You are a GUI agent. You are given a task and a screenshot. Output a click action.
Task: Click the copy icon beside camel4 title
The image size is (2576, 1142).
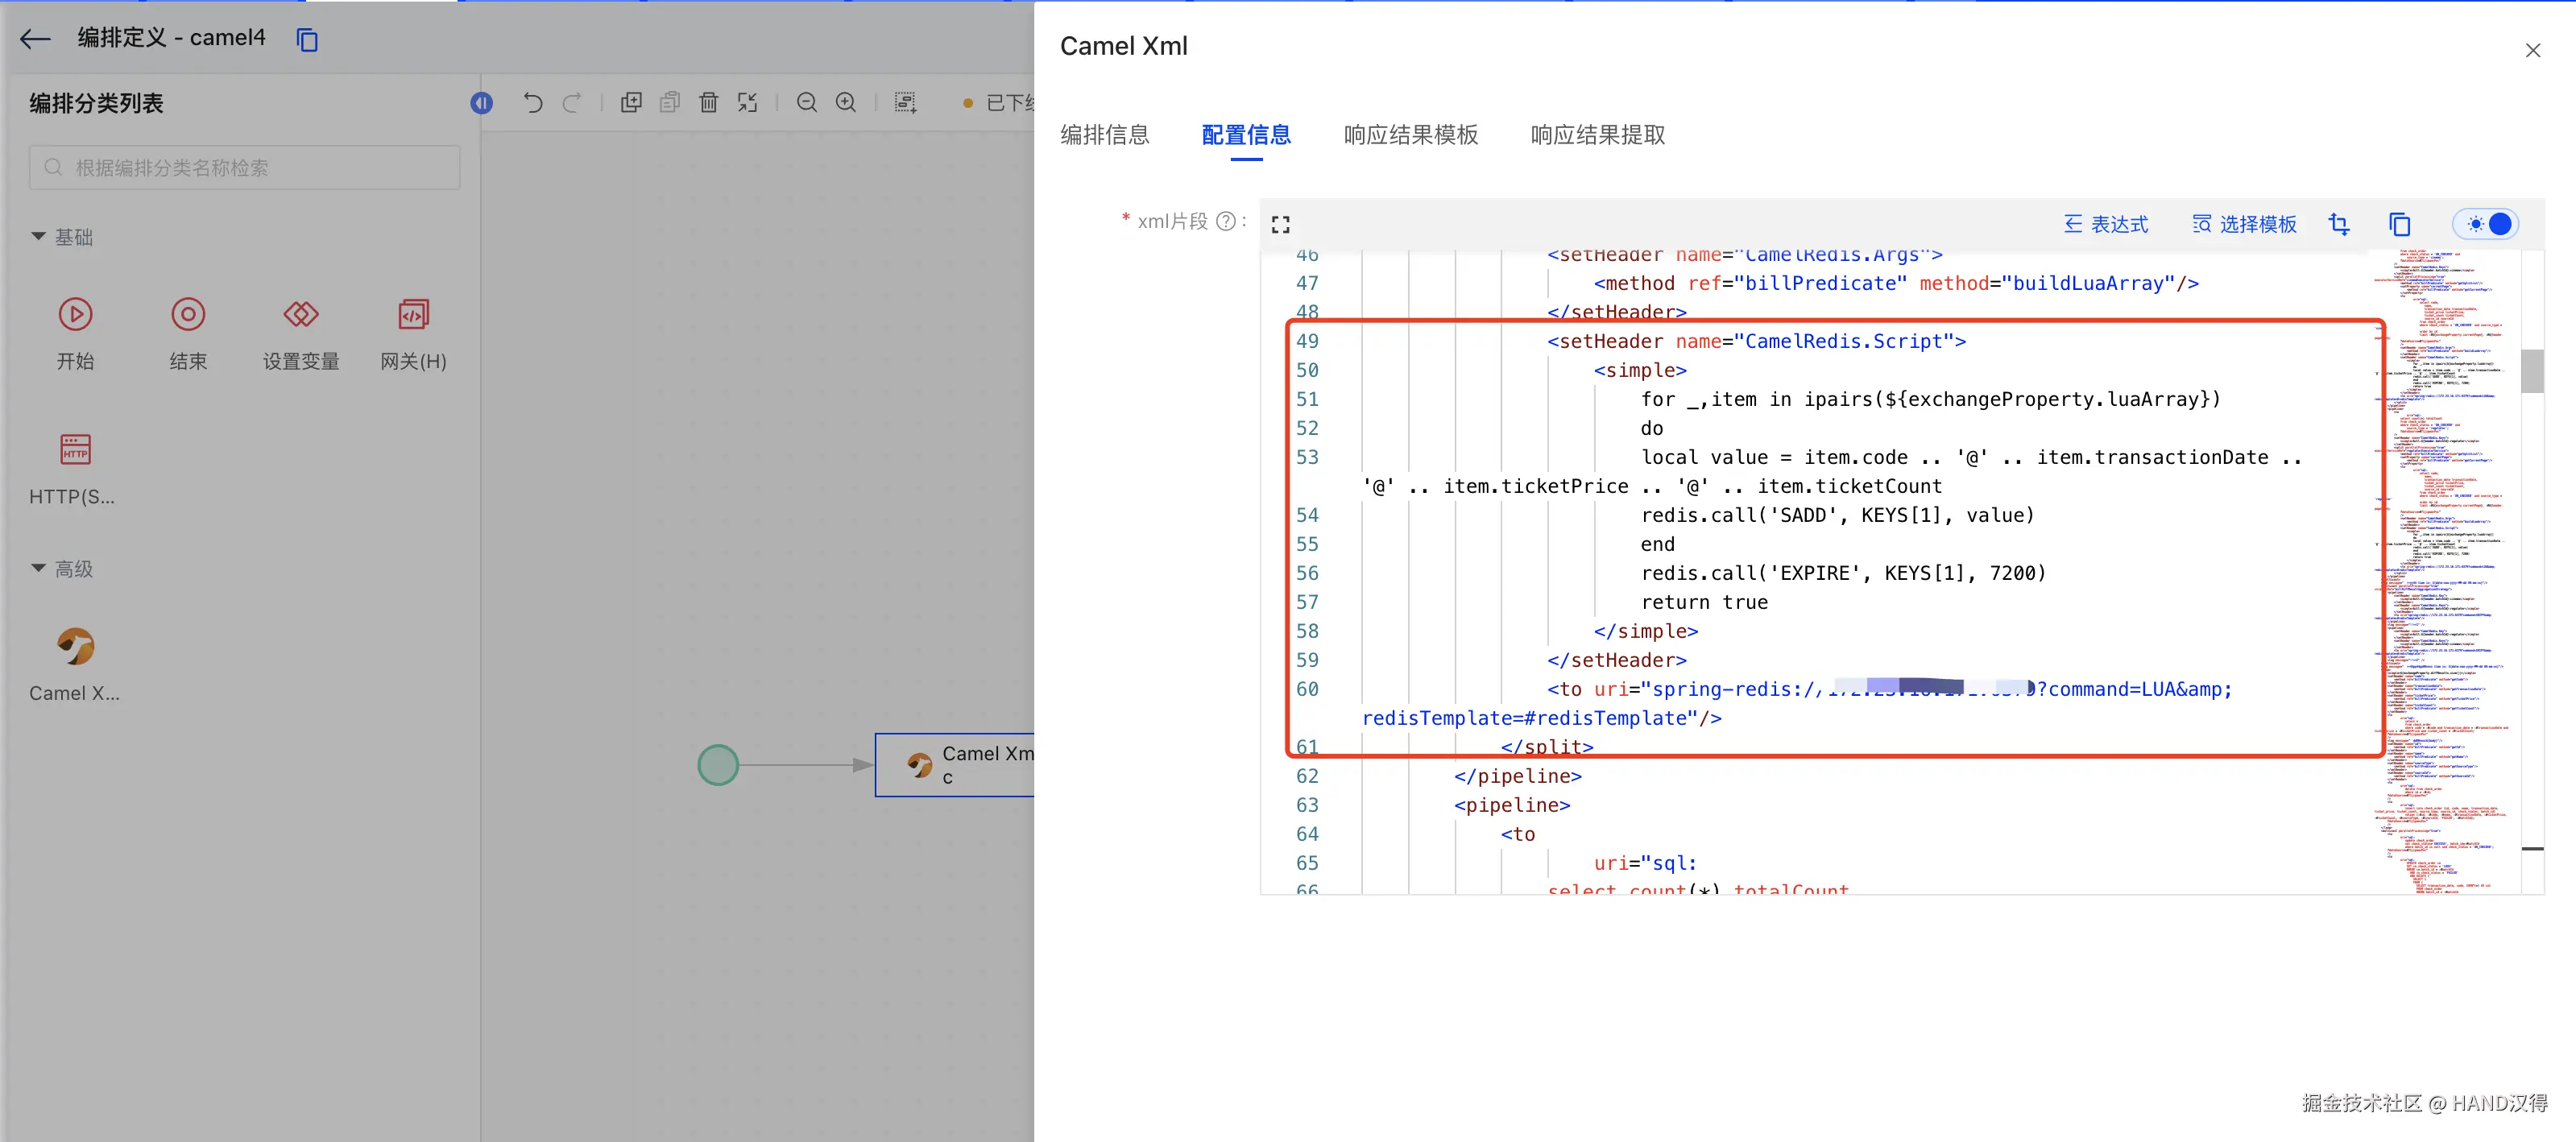click(x=307, y=40)
